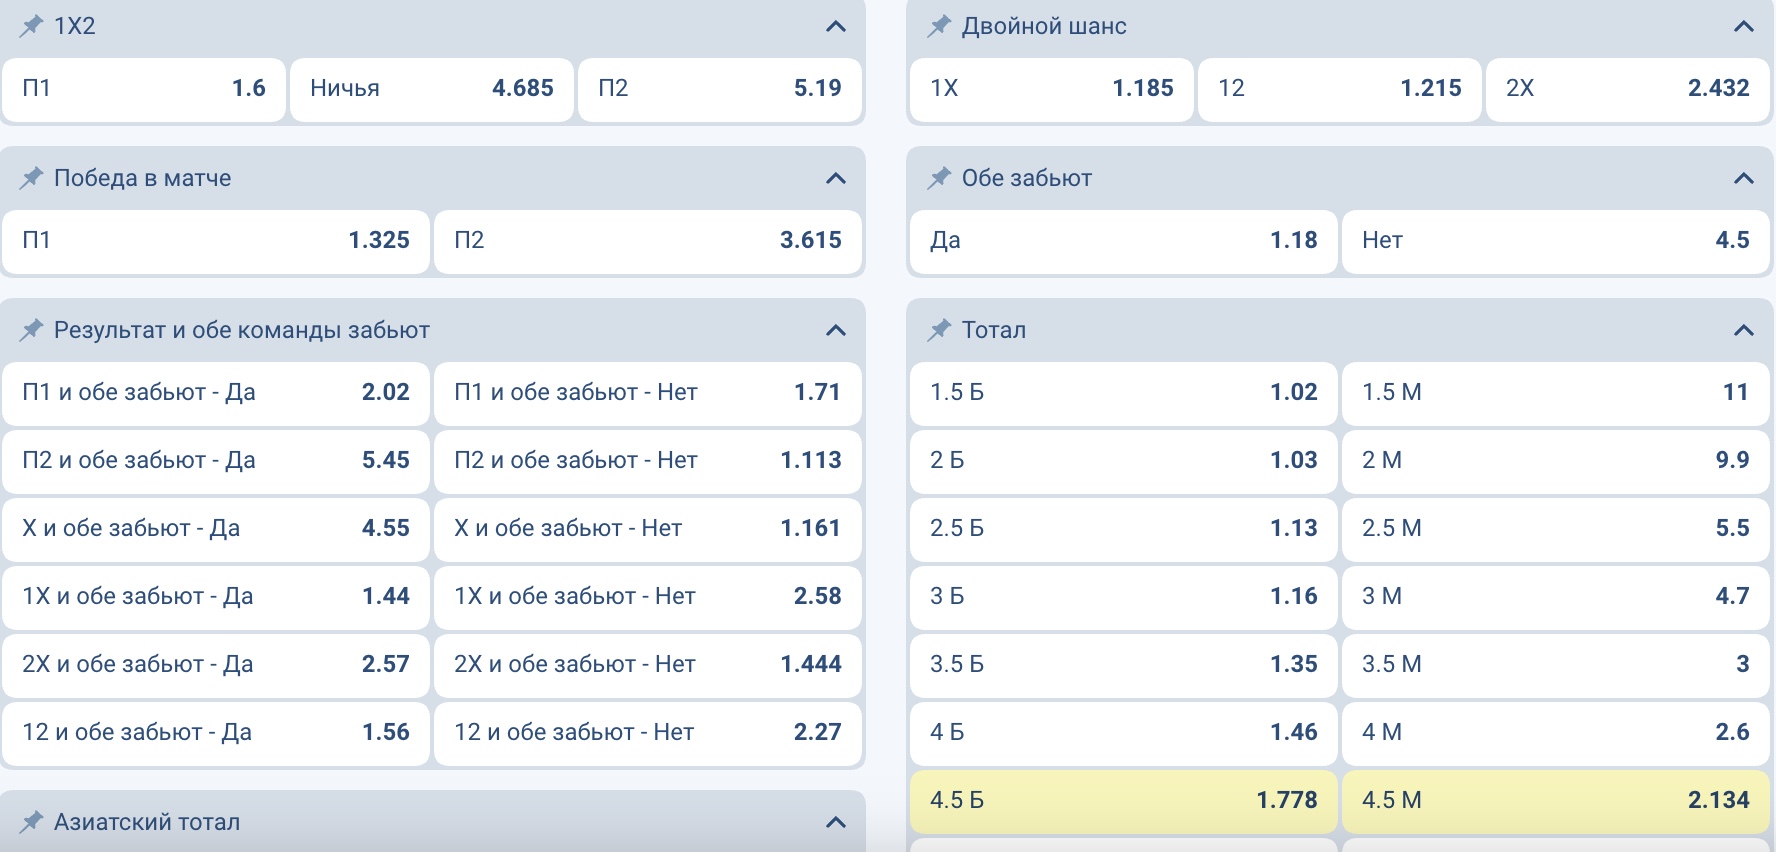
Task: Choose П2 и обе забьют - Да
Action: [x=216, y=461]
